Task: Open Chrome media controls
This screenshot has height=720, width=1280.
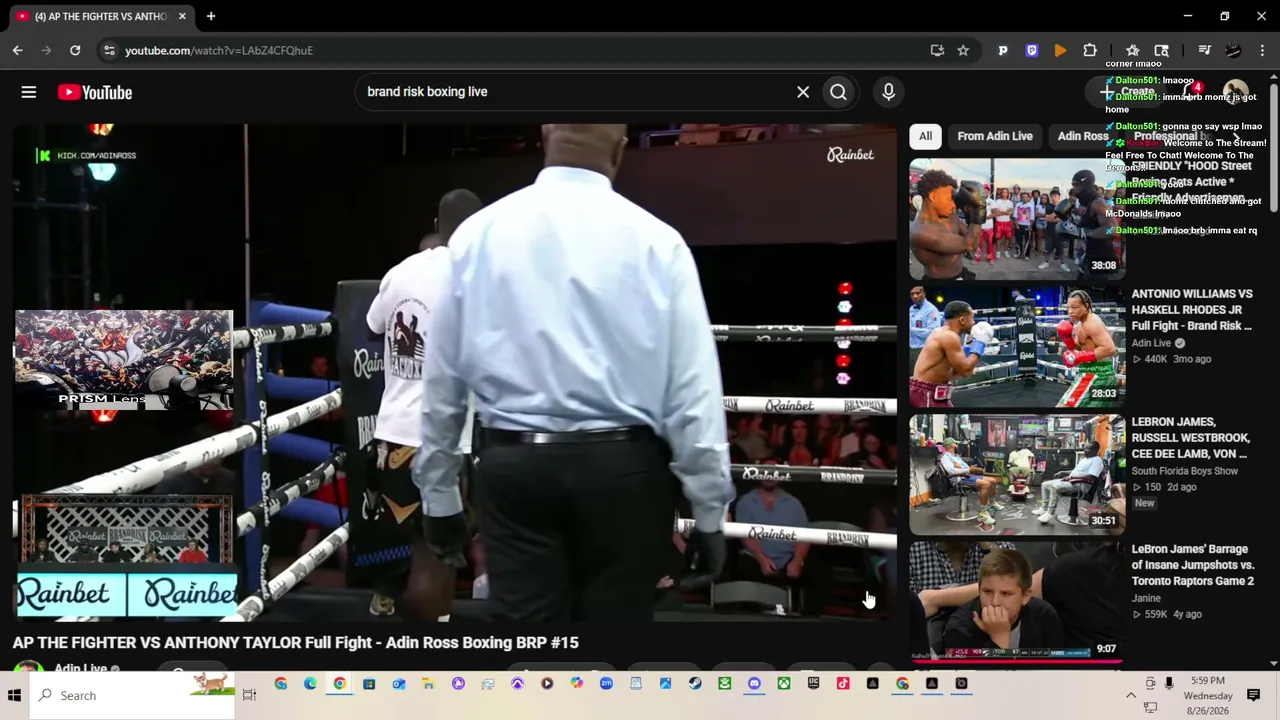Action: (x=1205, y=50)
